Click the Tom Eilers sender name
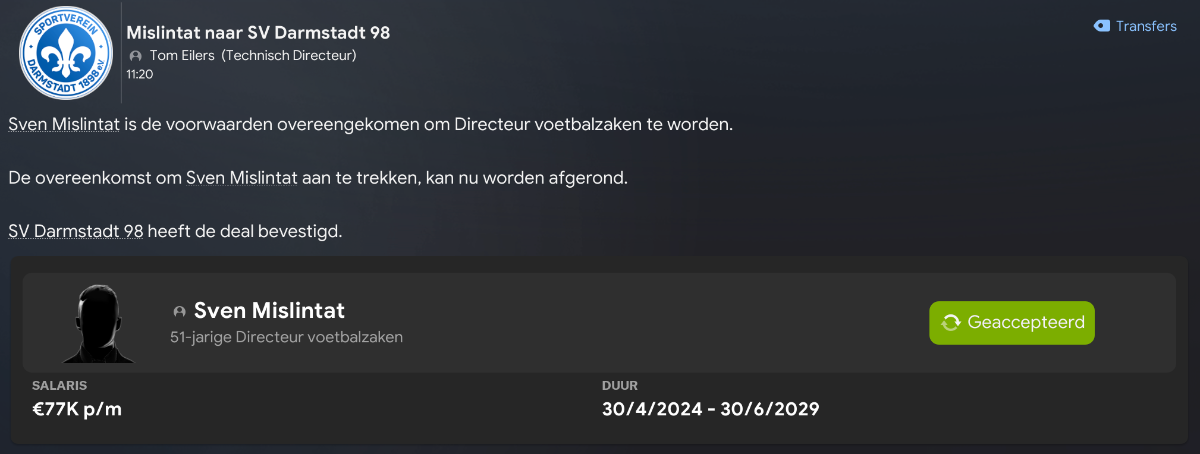 (x=182, y=56)
